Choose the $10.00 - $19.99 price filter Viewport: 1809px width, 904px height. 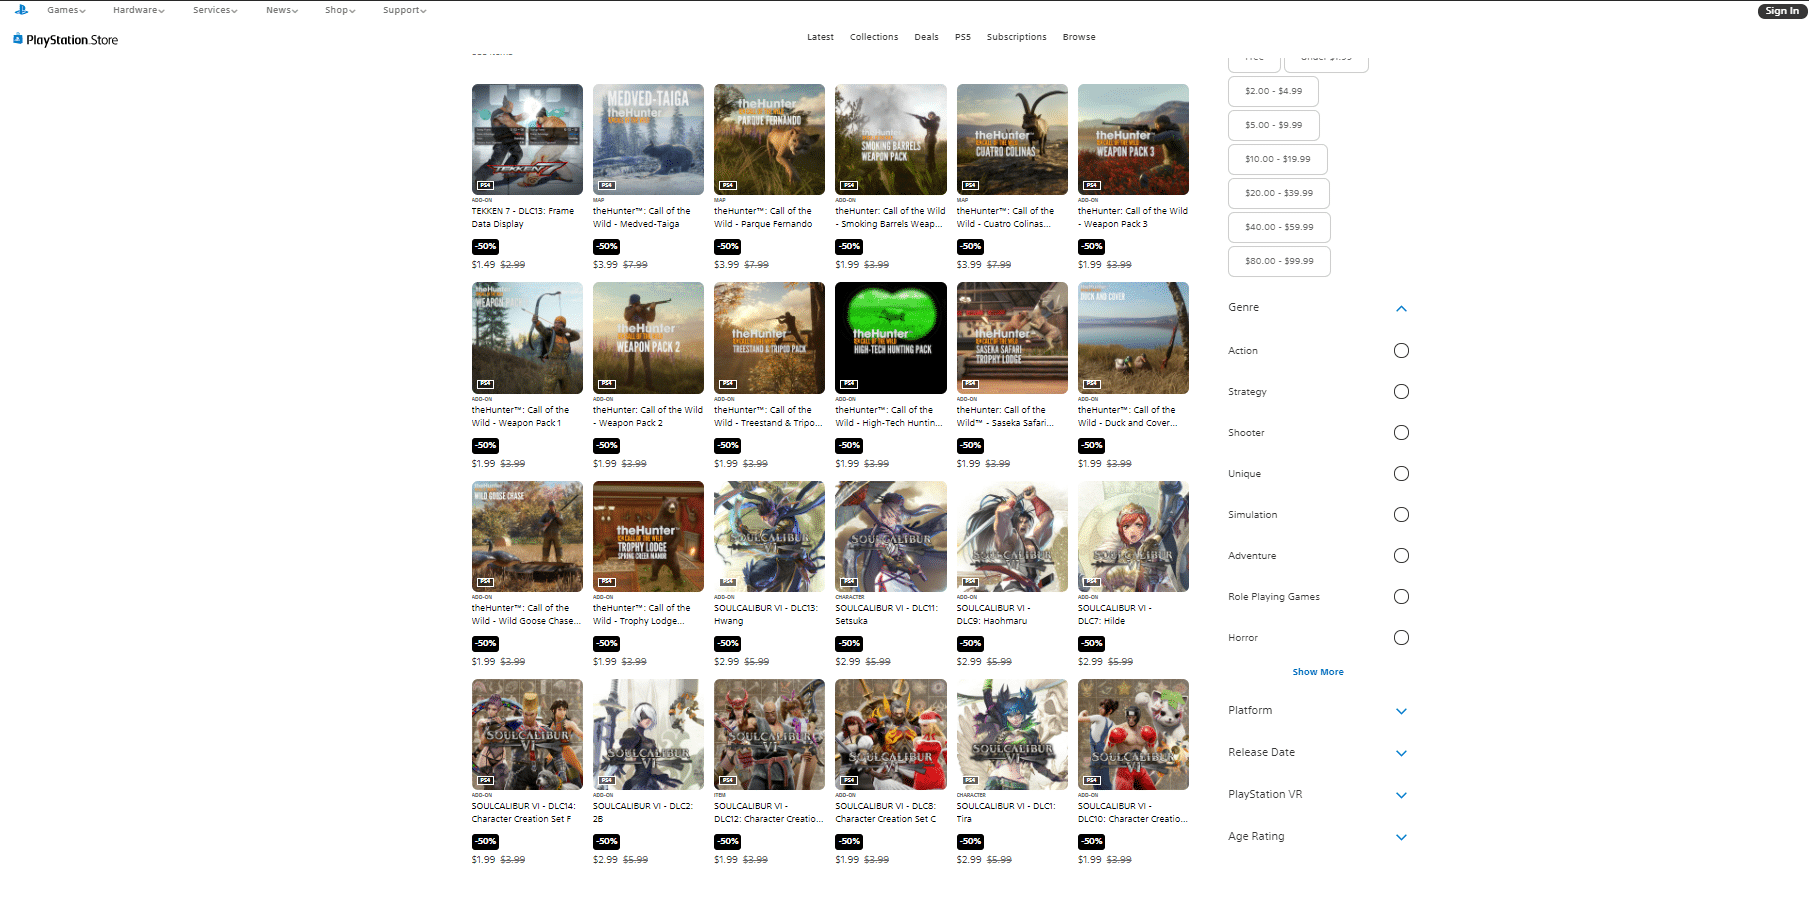pos(1277,159)
